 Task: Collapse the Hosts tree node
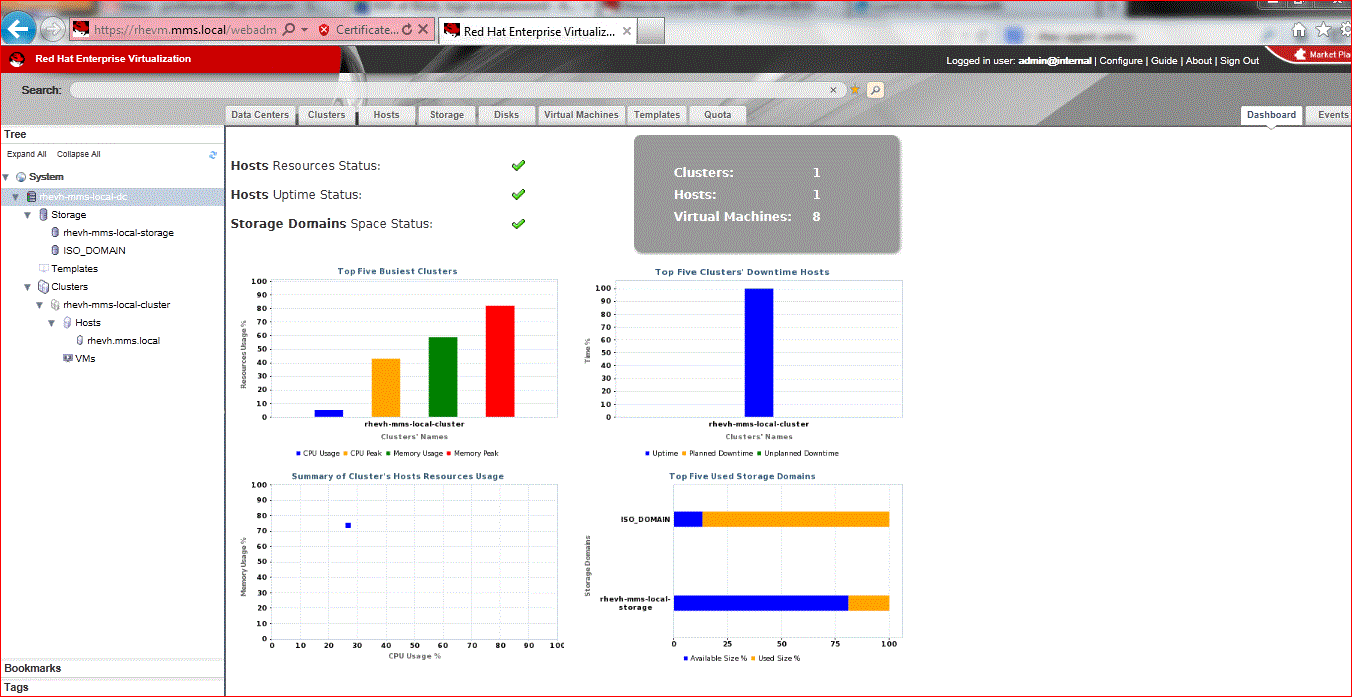click(52, 323)
